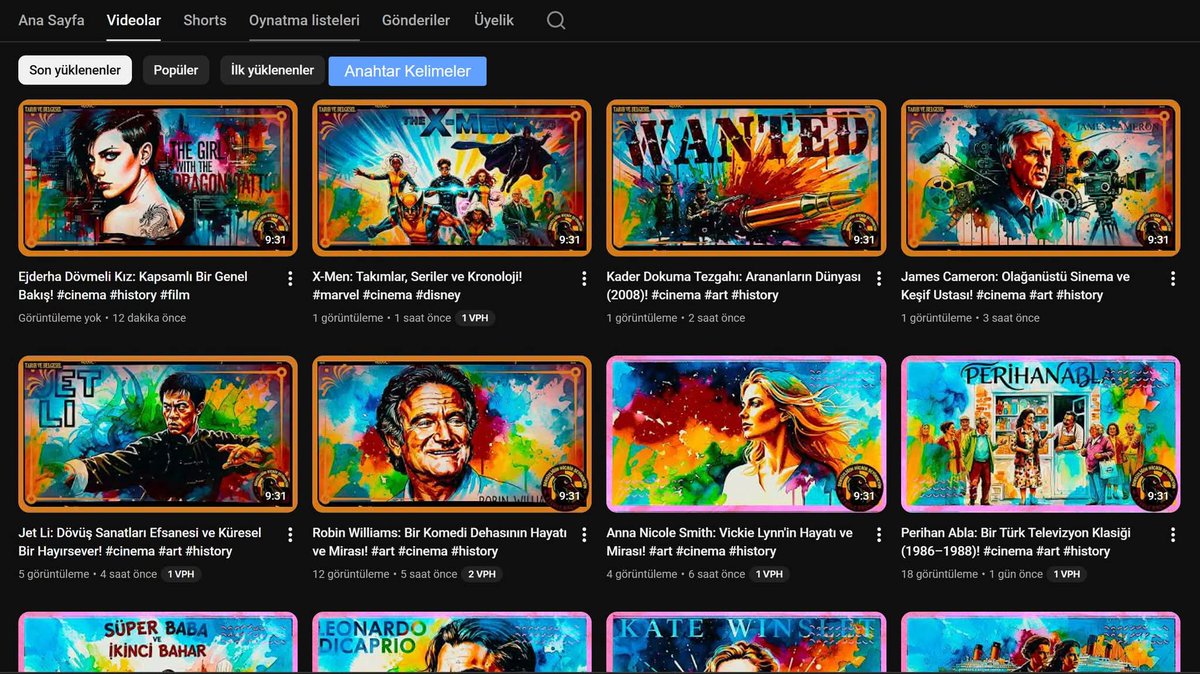1200x674 pixels.
Task: Go to Oynatma listeleri tab
Action: [x=304, y=20]
